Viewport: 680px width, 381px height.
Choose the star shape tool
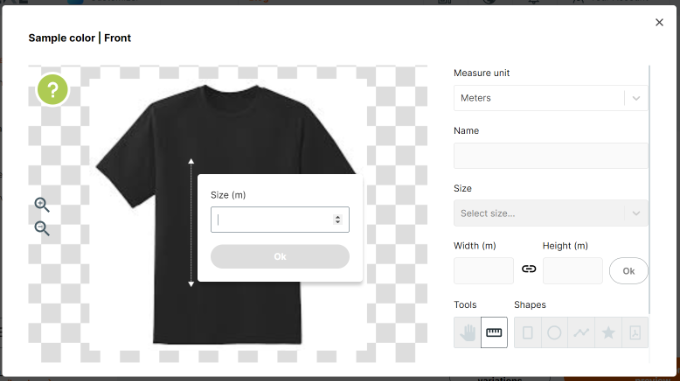(608, 332)
